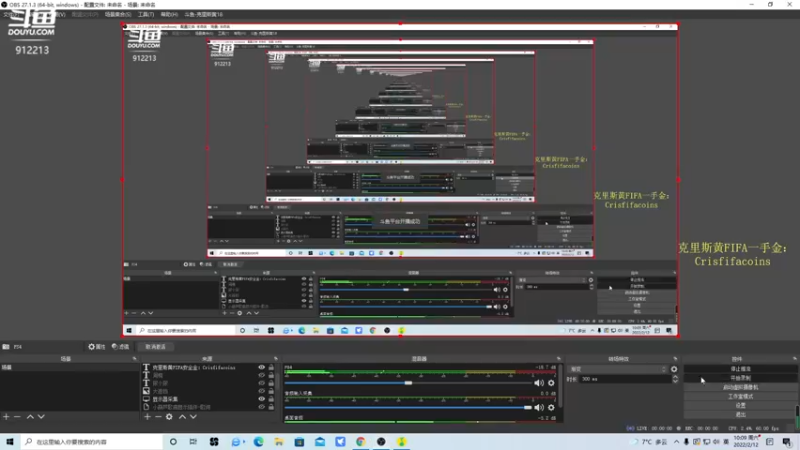The width and height of the screenshot is (800, 450).
Task: Click the deselect button beside filters
Action: coord(156,347)
